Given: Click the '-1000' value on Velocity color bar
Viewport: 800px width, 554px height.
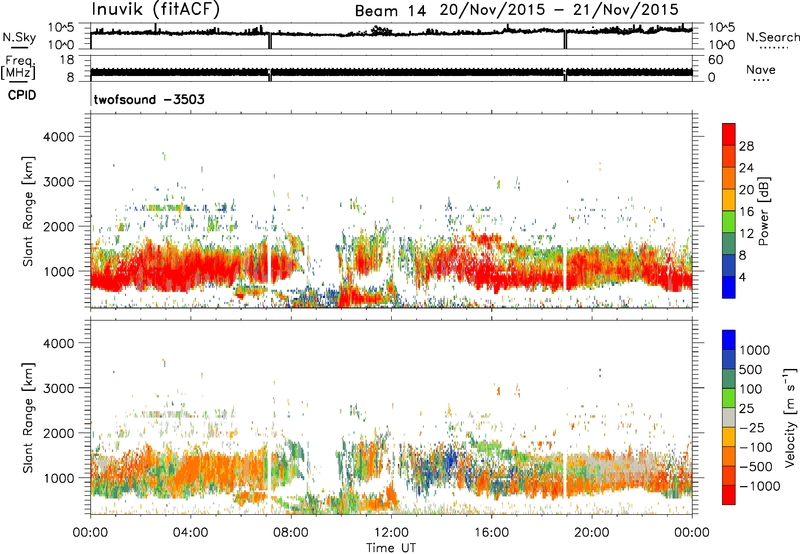Looking at the screenshot, I should pyautogui.click(x=759, y=486).
